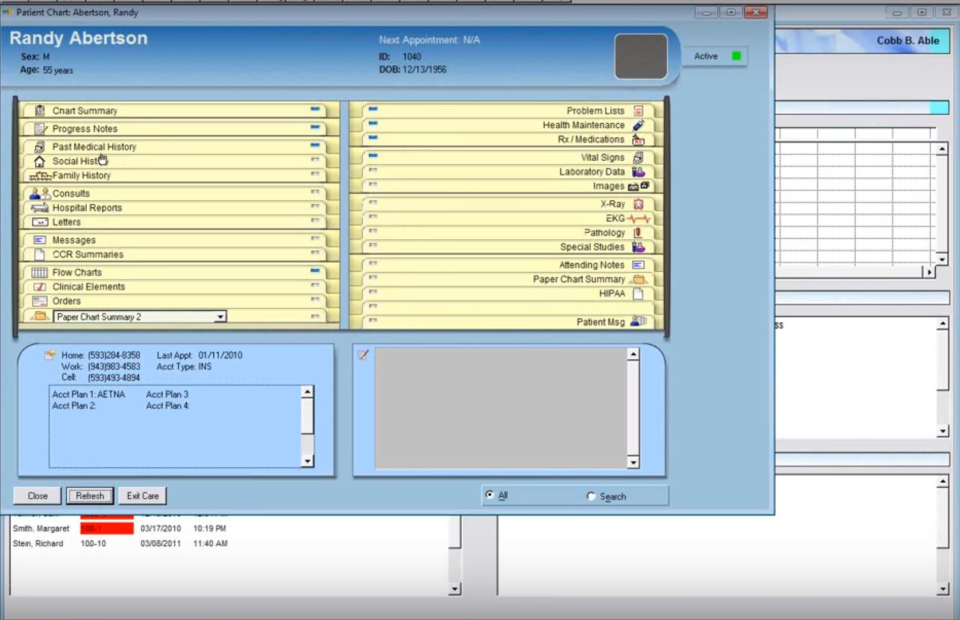Open the Messages icon
This screenshot has height=620, width=960.
(40, 240)
